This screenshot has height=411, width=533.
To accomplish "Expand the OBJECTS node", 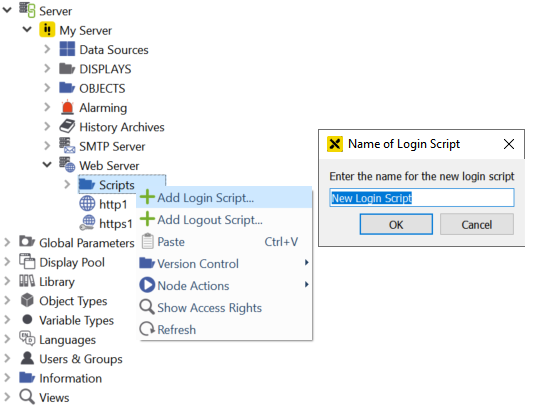I will click(47, 88).
